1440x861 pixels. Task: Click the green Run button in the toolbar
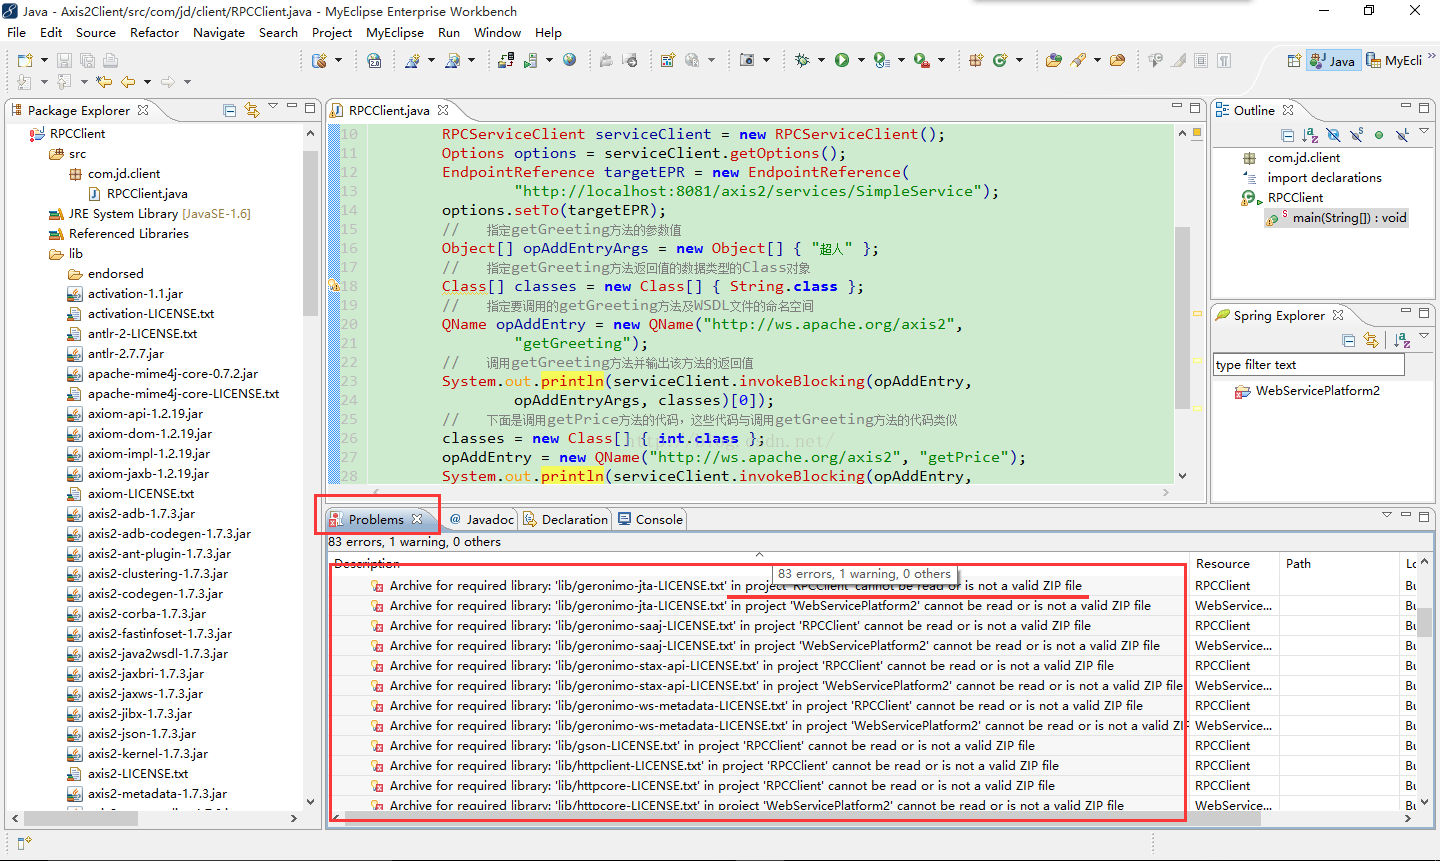[842, 60]
